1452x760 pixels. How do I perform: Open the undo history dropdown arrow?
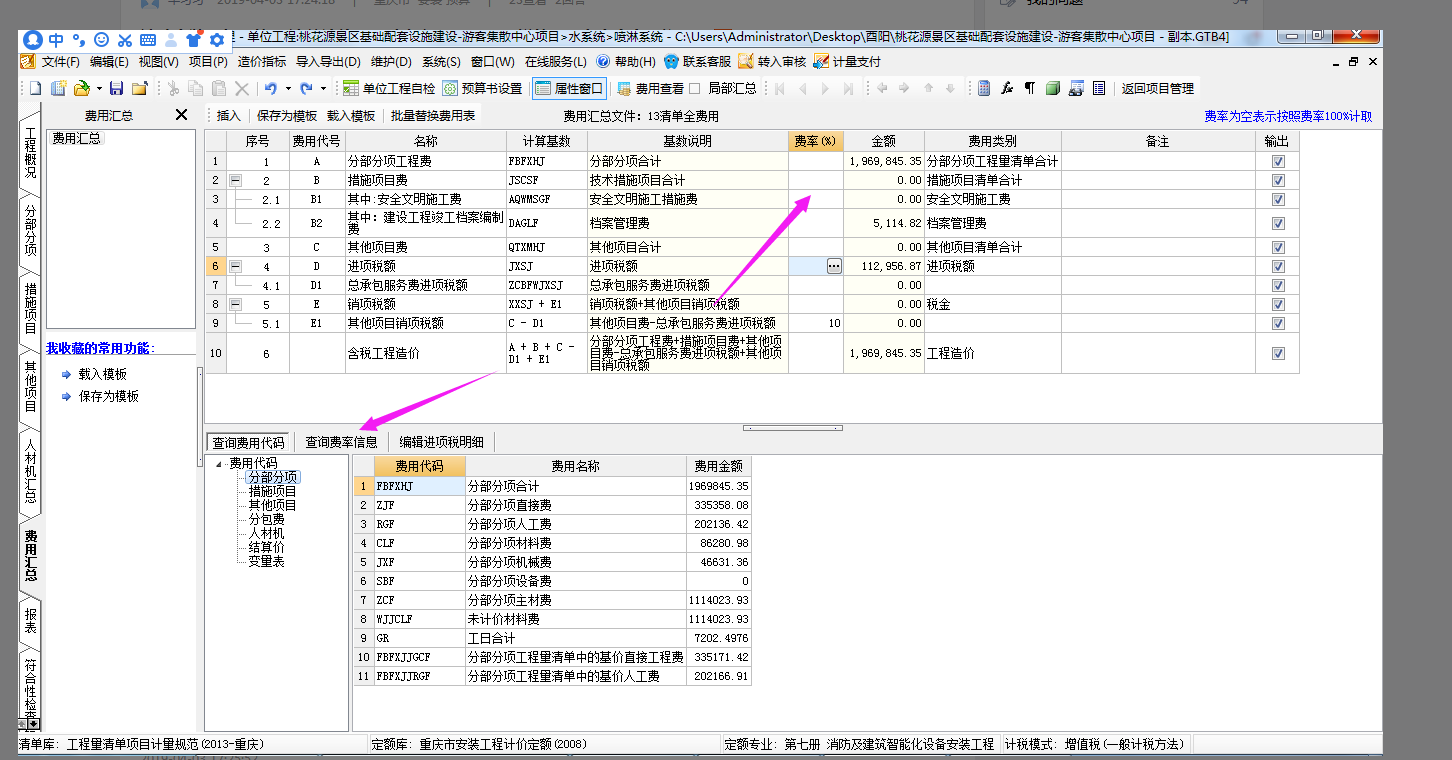pyautogui.click(x=287, y=88)
